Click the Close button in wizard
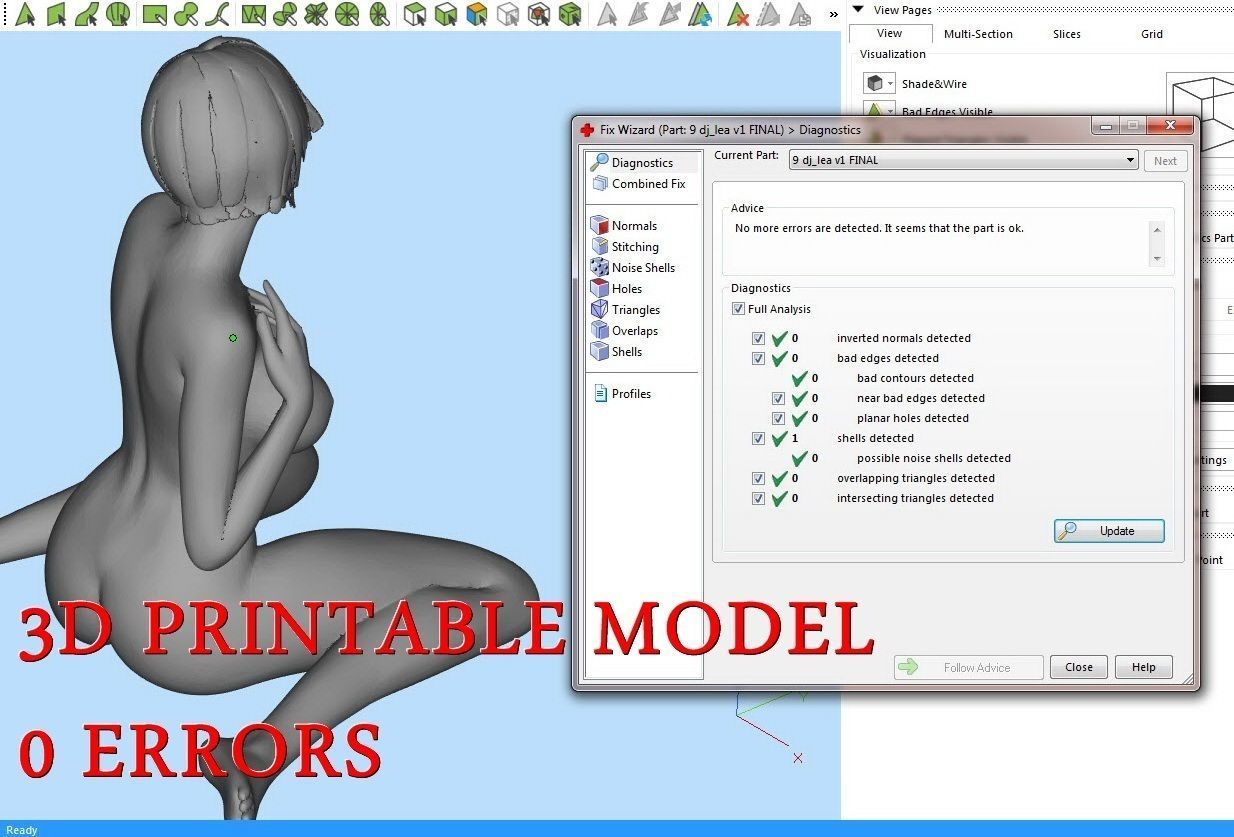Screen dimensions: 1234x837 (1079, 667)
